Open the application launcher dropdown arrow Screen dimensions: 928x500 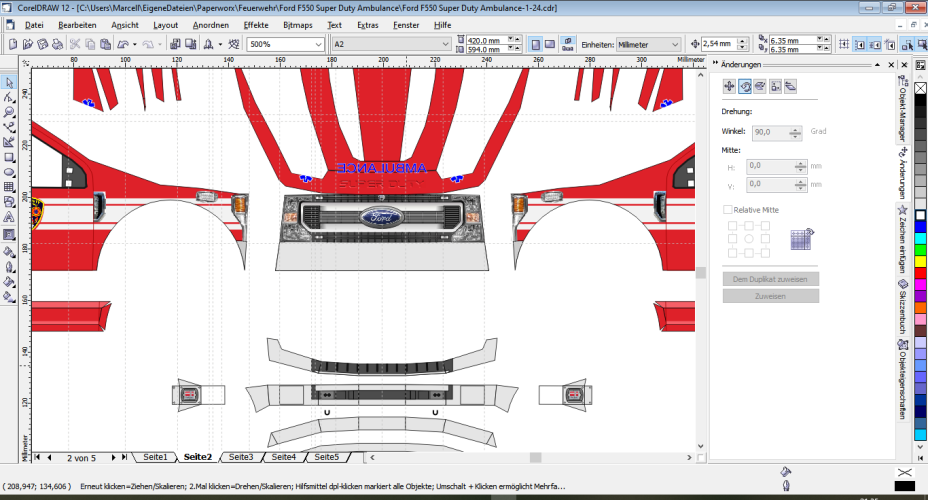click(x=220, y=44)
